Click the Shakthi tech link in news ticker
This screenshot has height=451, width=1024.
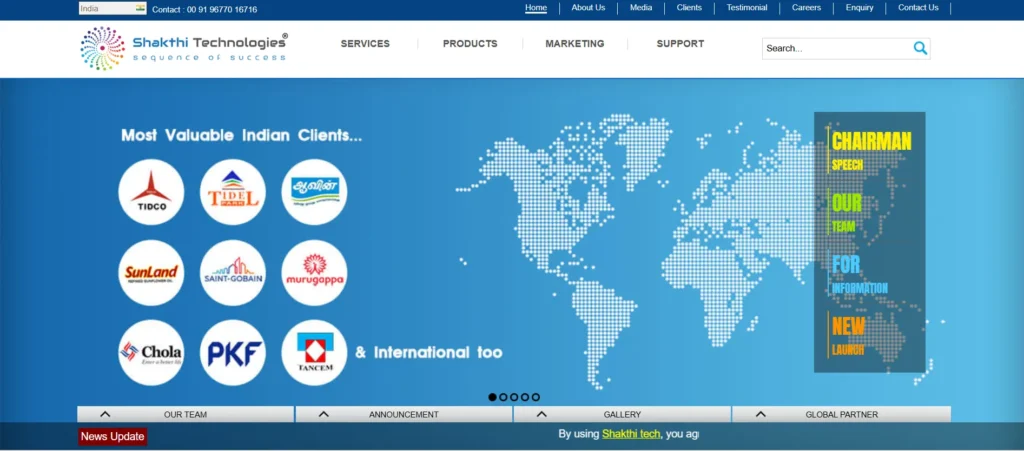(x=631, y=434)
